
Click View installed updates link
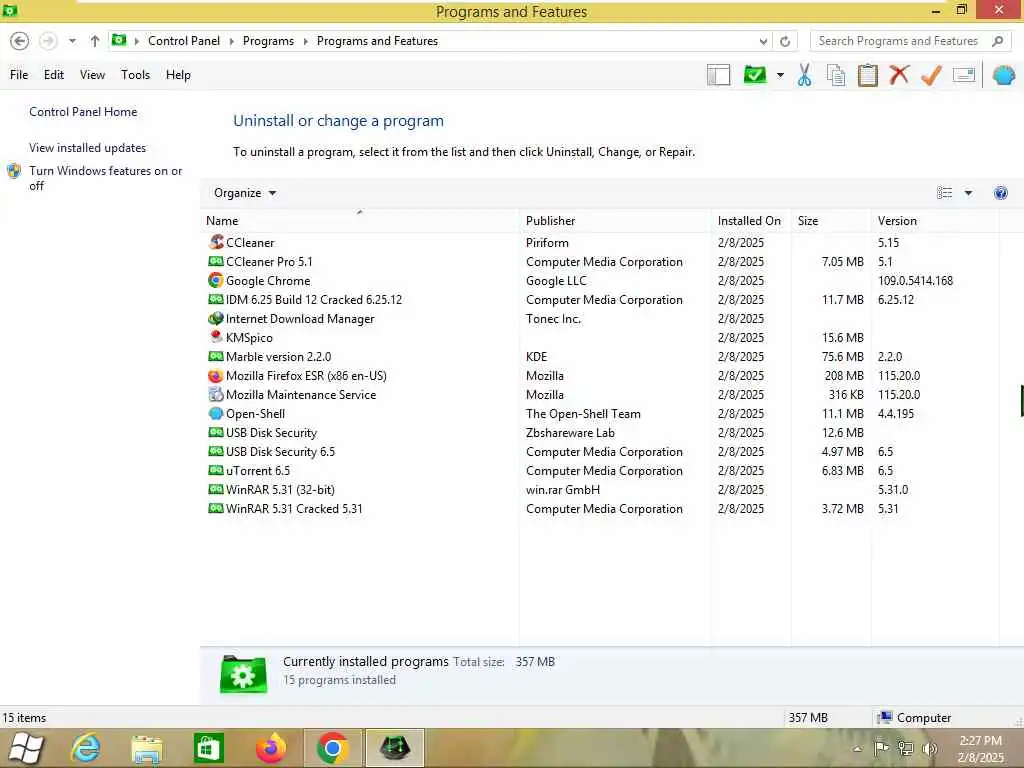(88, 148)
